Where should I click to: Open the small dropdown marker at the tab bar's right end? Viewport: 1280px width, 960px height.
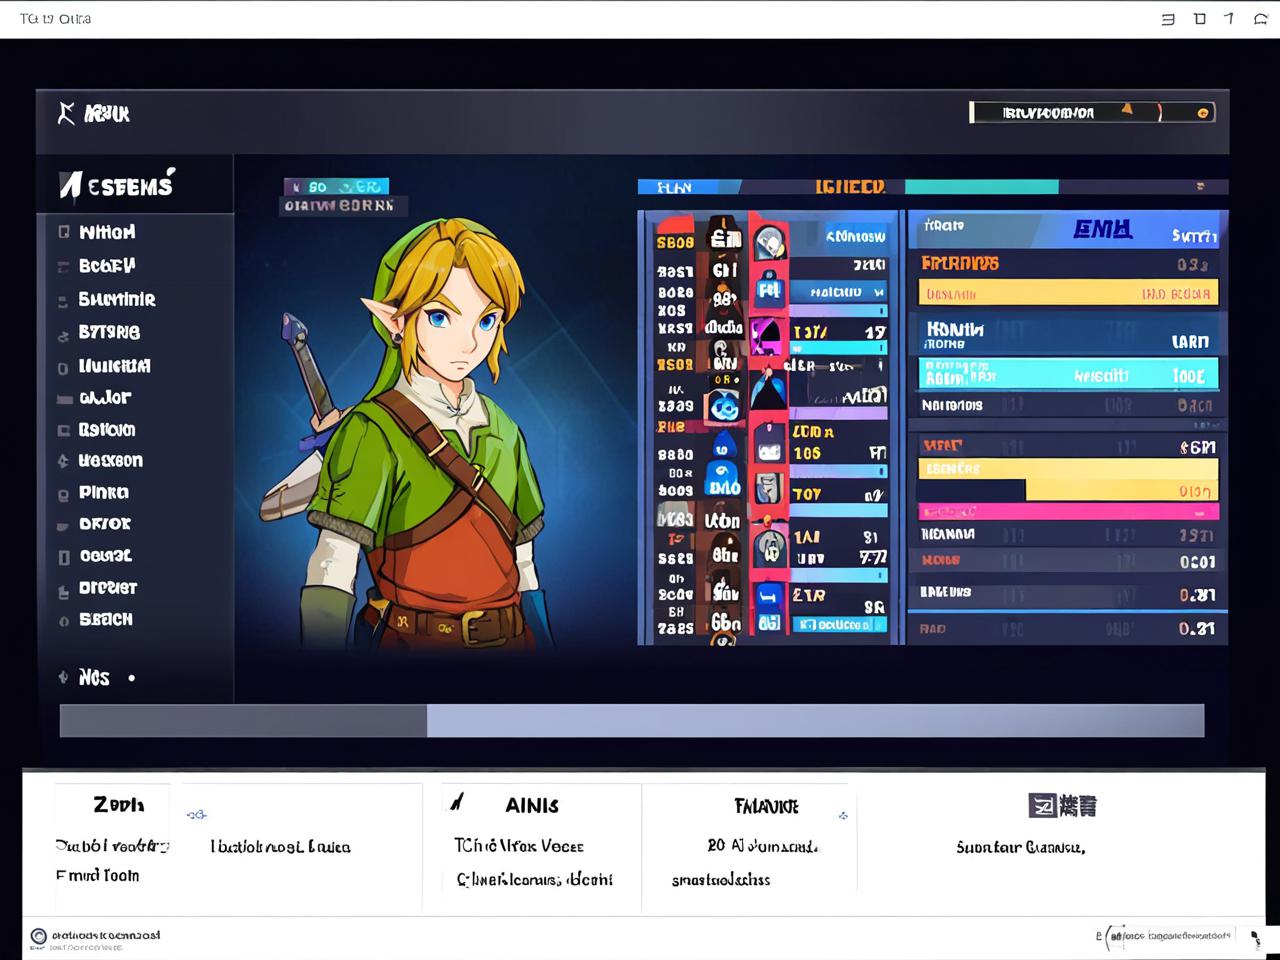click(x=1200, y=186)
